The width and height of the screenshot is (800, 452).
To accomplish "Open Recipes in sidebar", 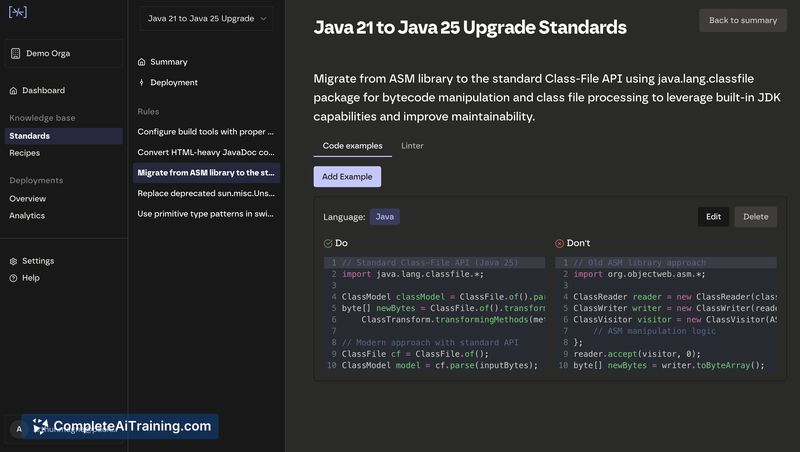I will pos(63,153).
